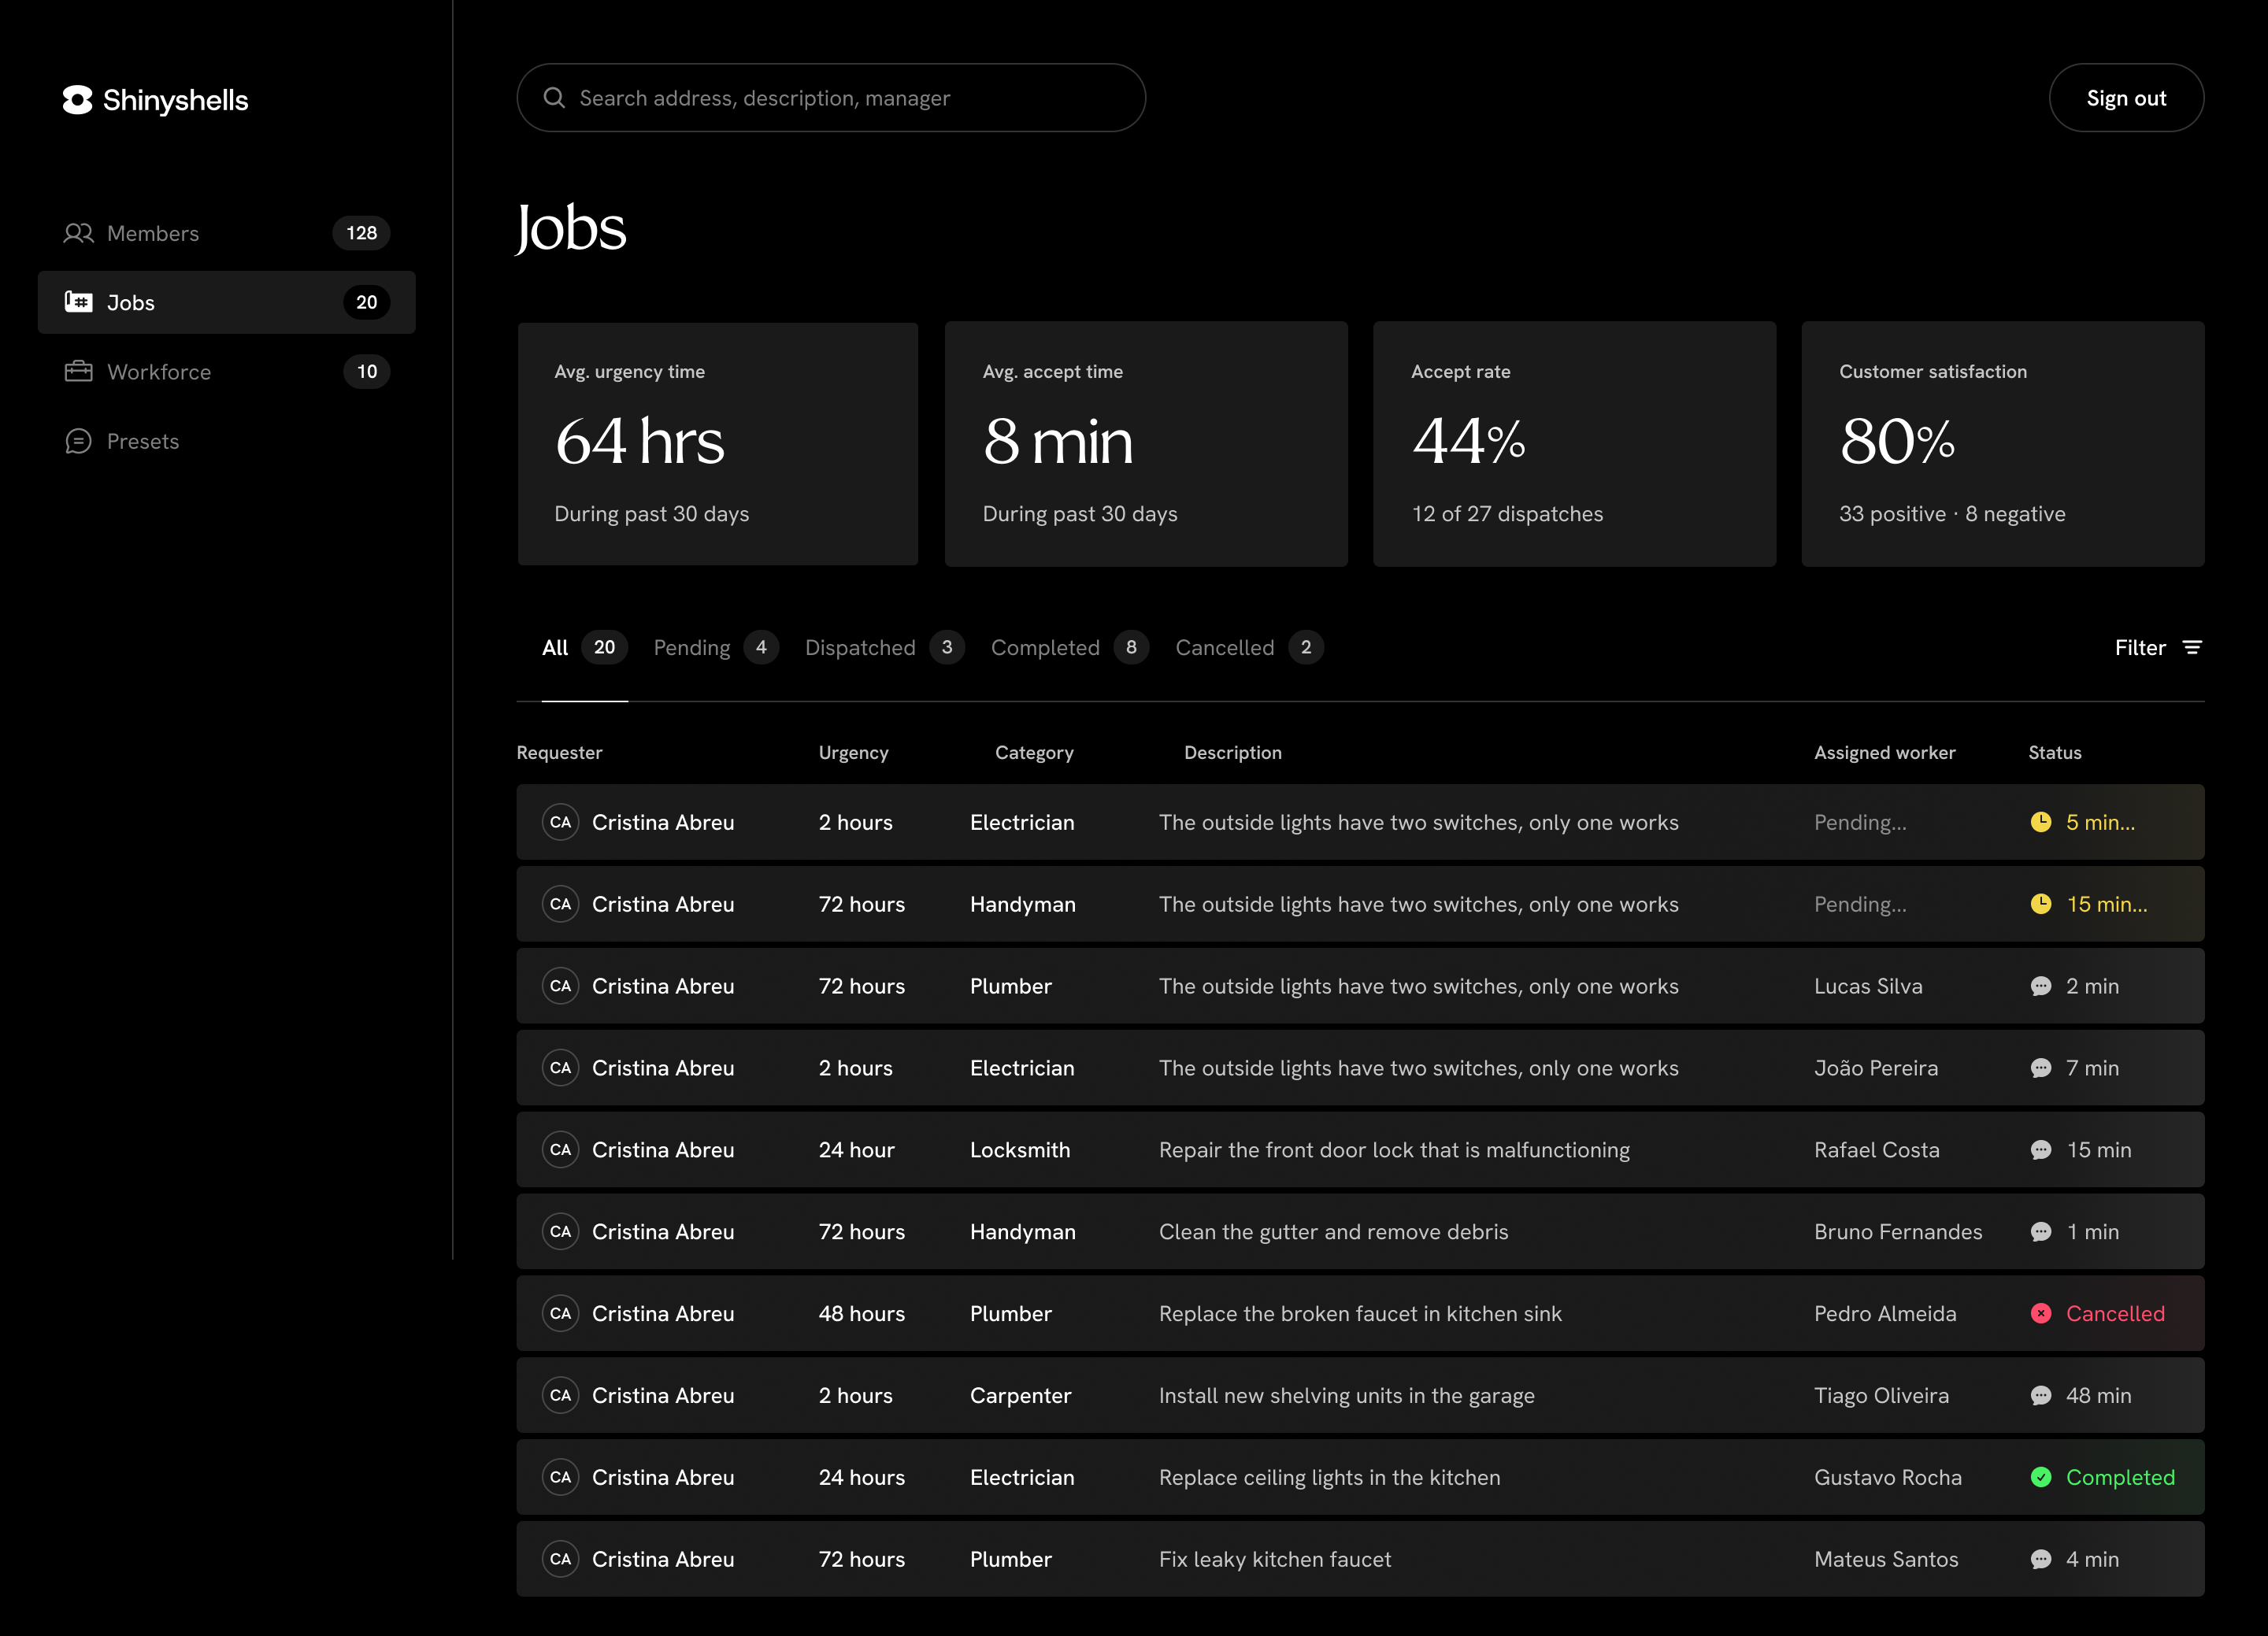Sort by the Urgency column header
This screenshot has width=2268, height=1636.
pos(853,753)
